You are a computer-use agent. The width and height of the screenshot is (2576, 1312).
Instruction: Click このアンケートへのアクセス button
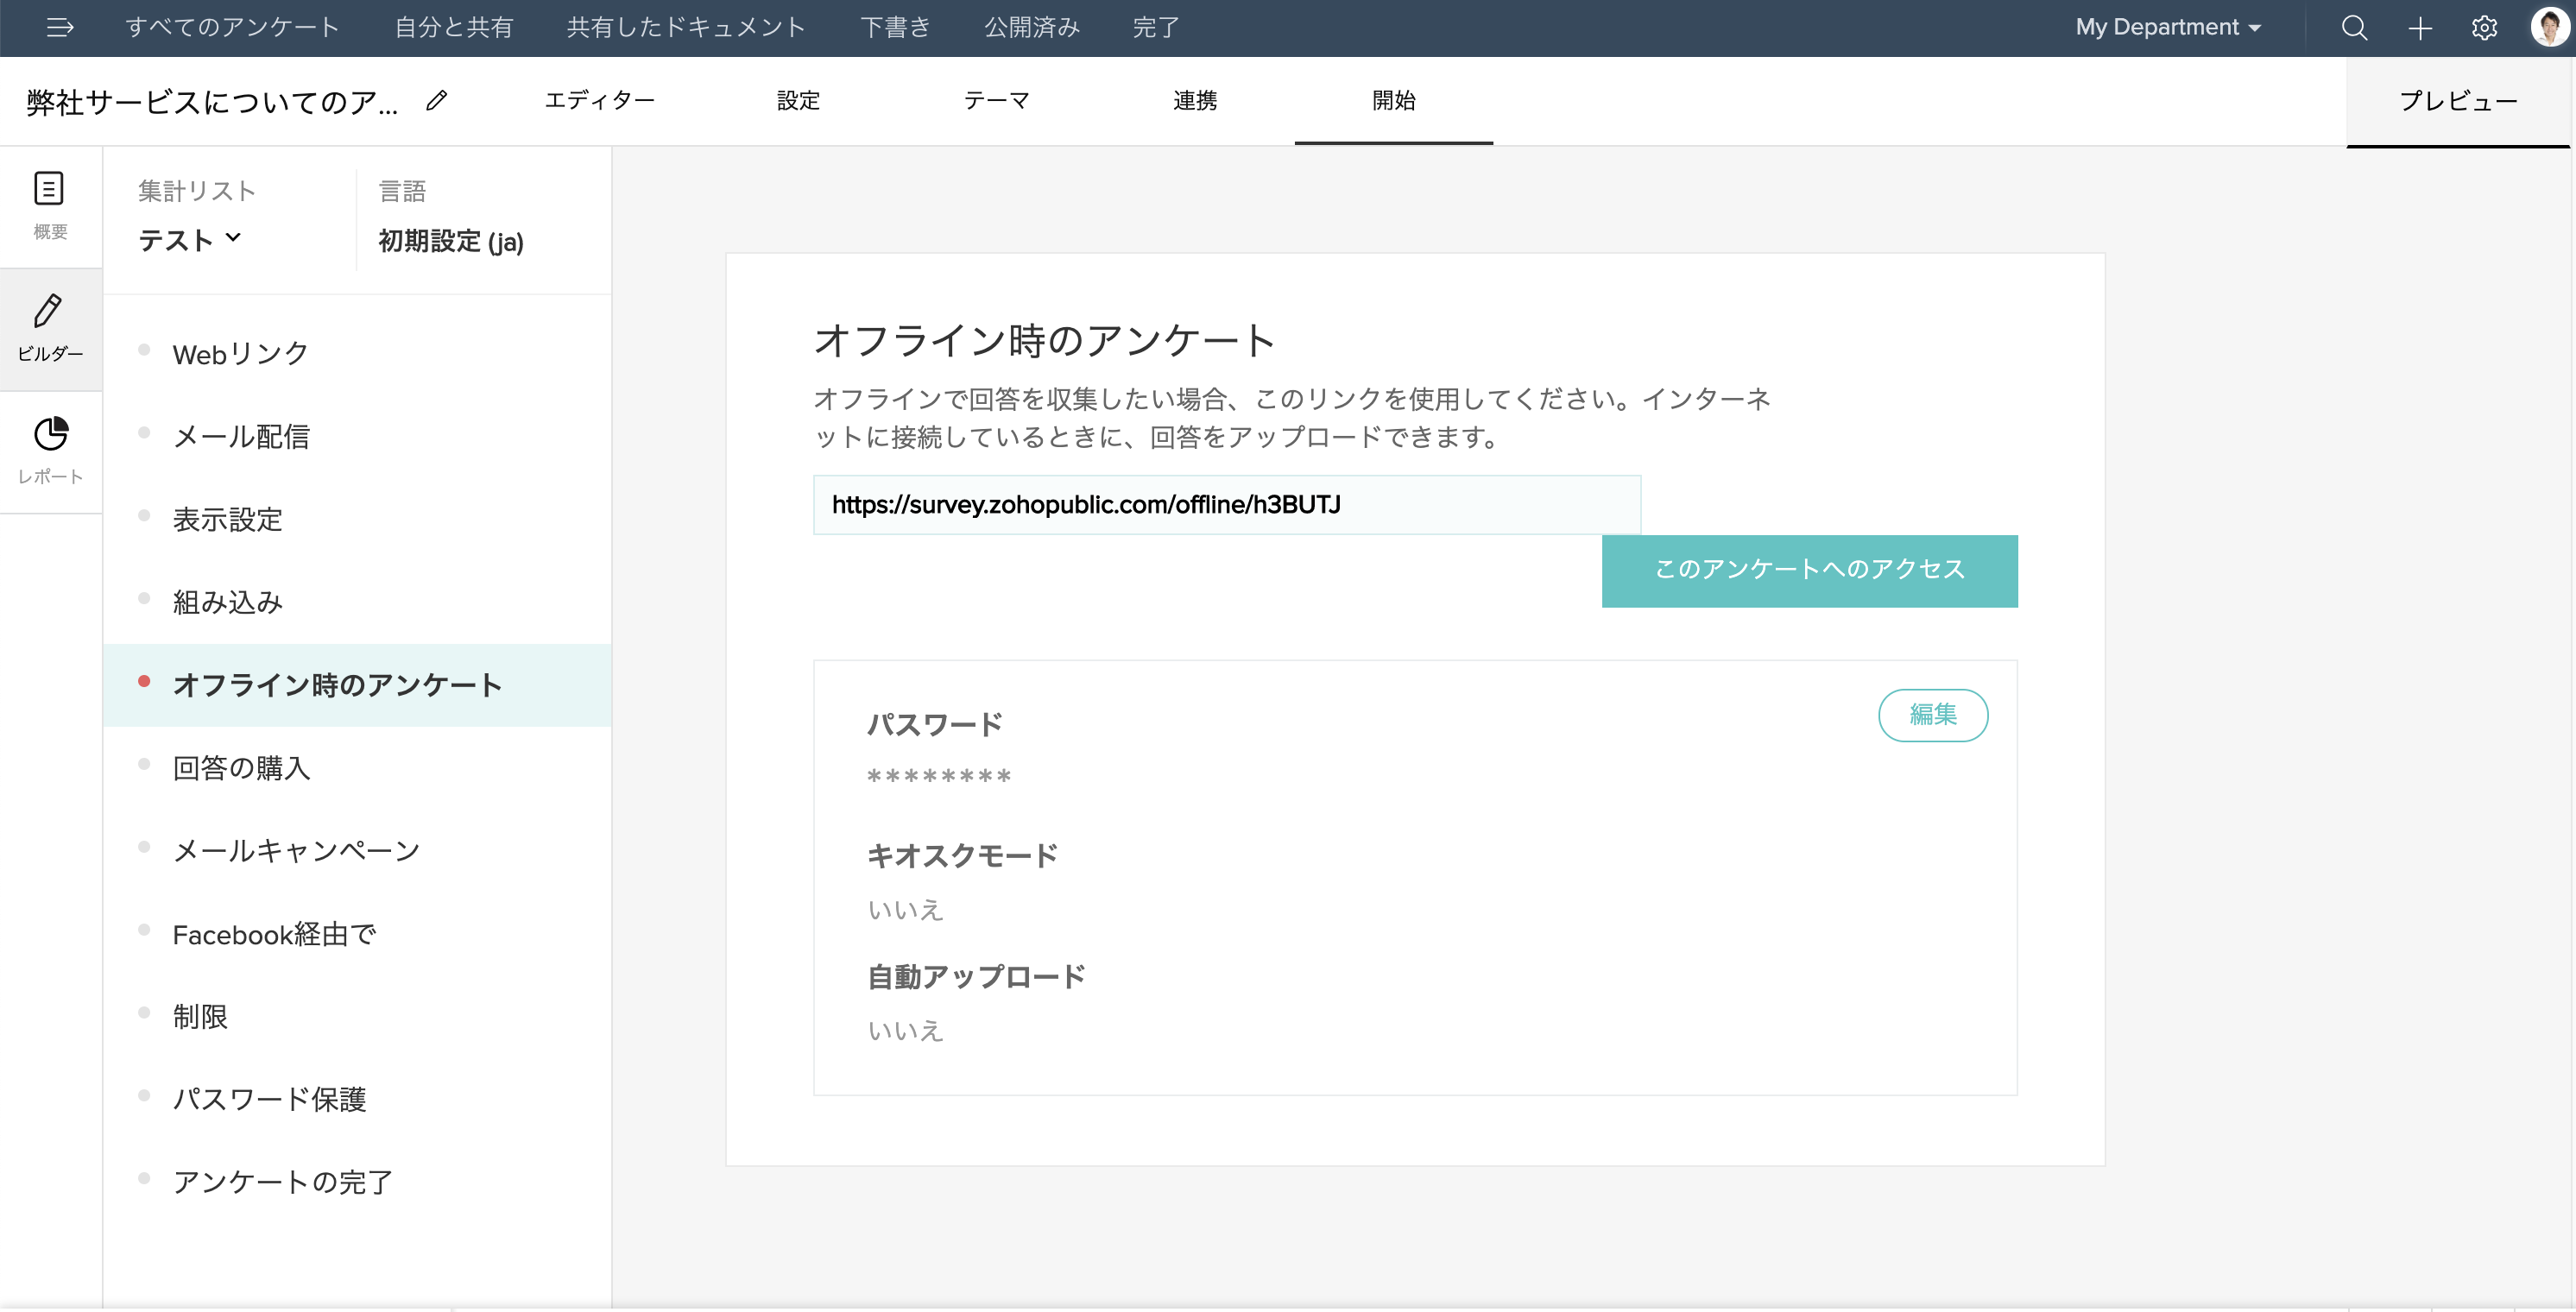(x=1809, y=570)
